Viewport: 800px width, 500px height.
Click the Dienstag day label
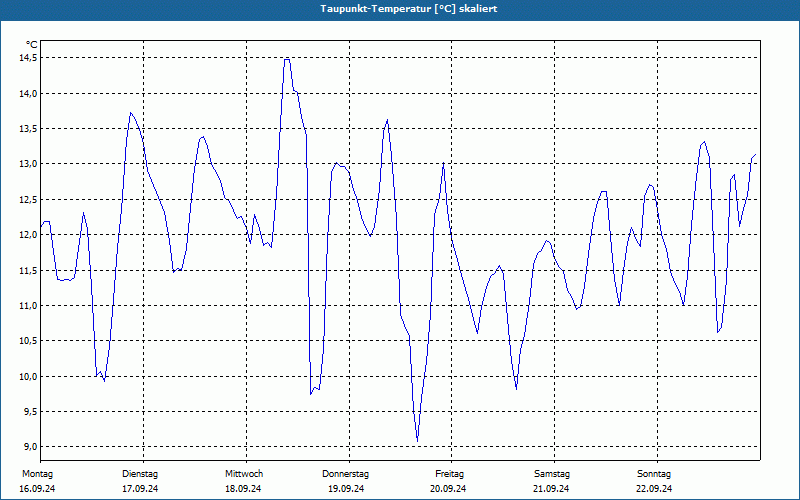pos(140,474)
